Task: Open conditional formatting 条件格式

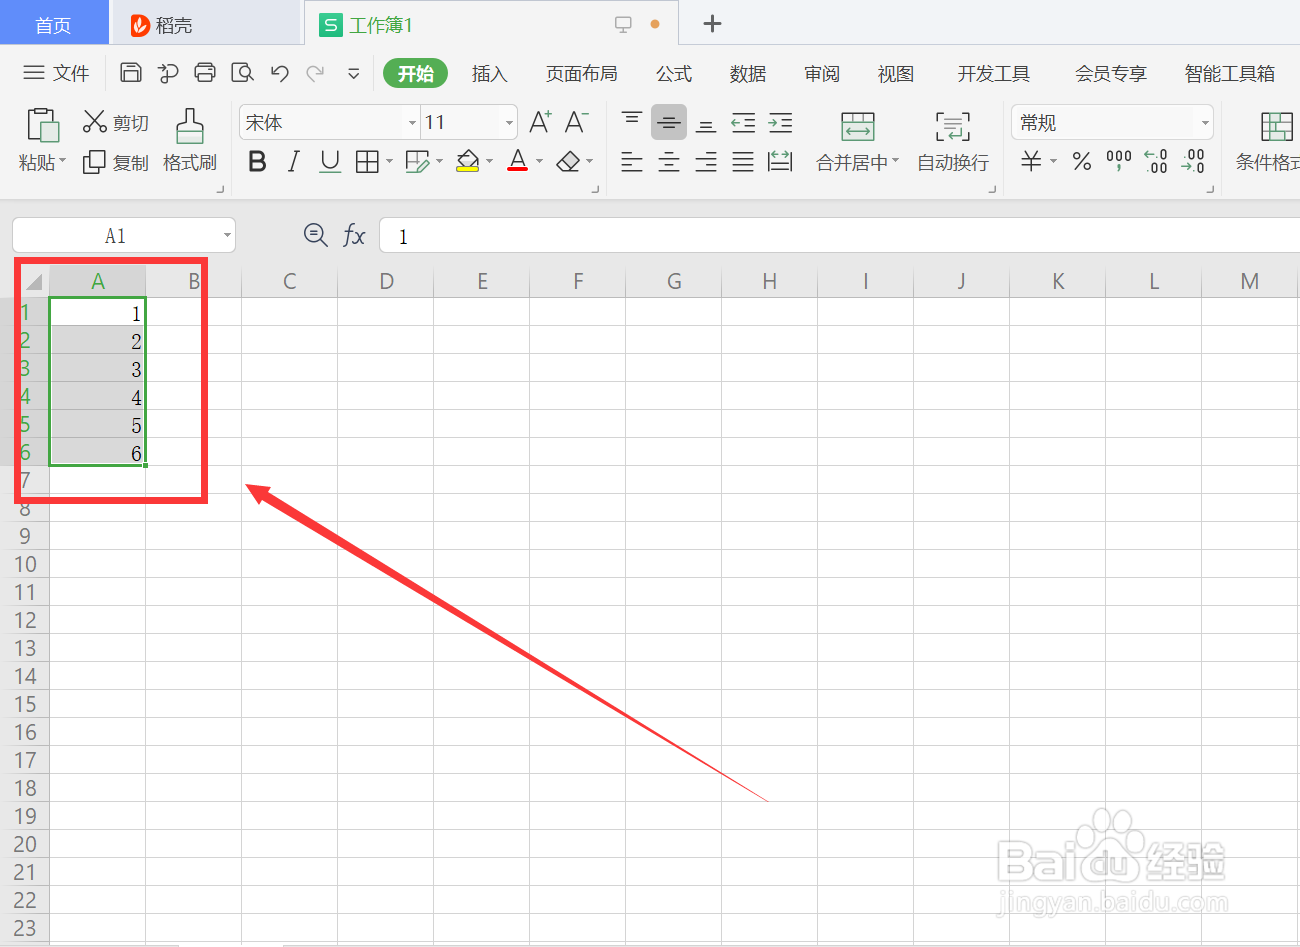Action: 1268,141
